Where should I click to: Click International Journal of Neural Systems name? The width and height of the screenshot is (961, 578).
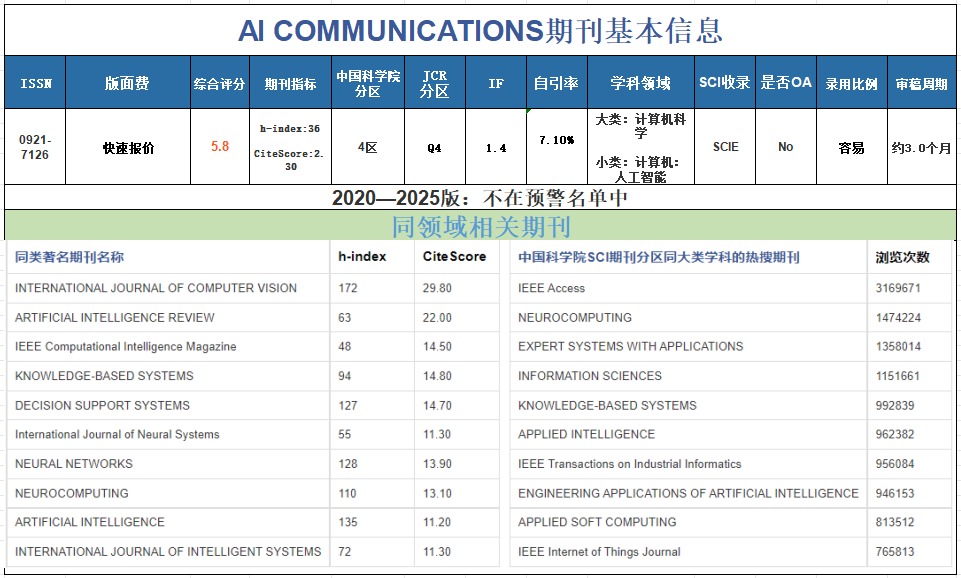[x=117, y=435]
